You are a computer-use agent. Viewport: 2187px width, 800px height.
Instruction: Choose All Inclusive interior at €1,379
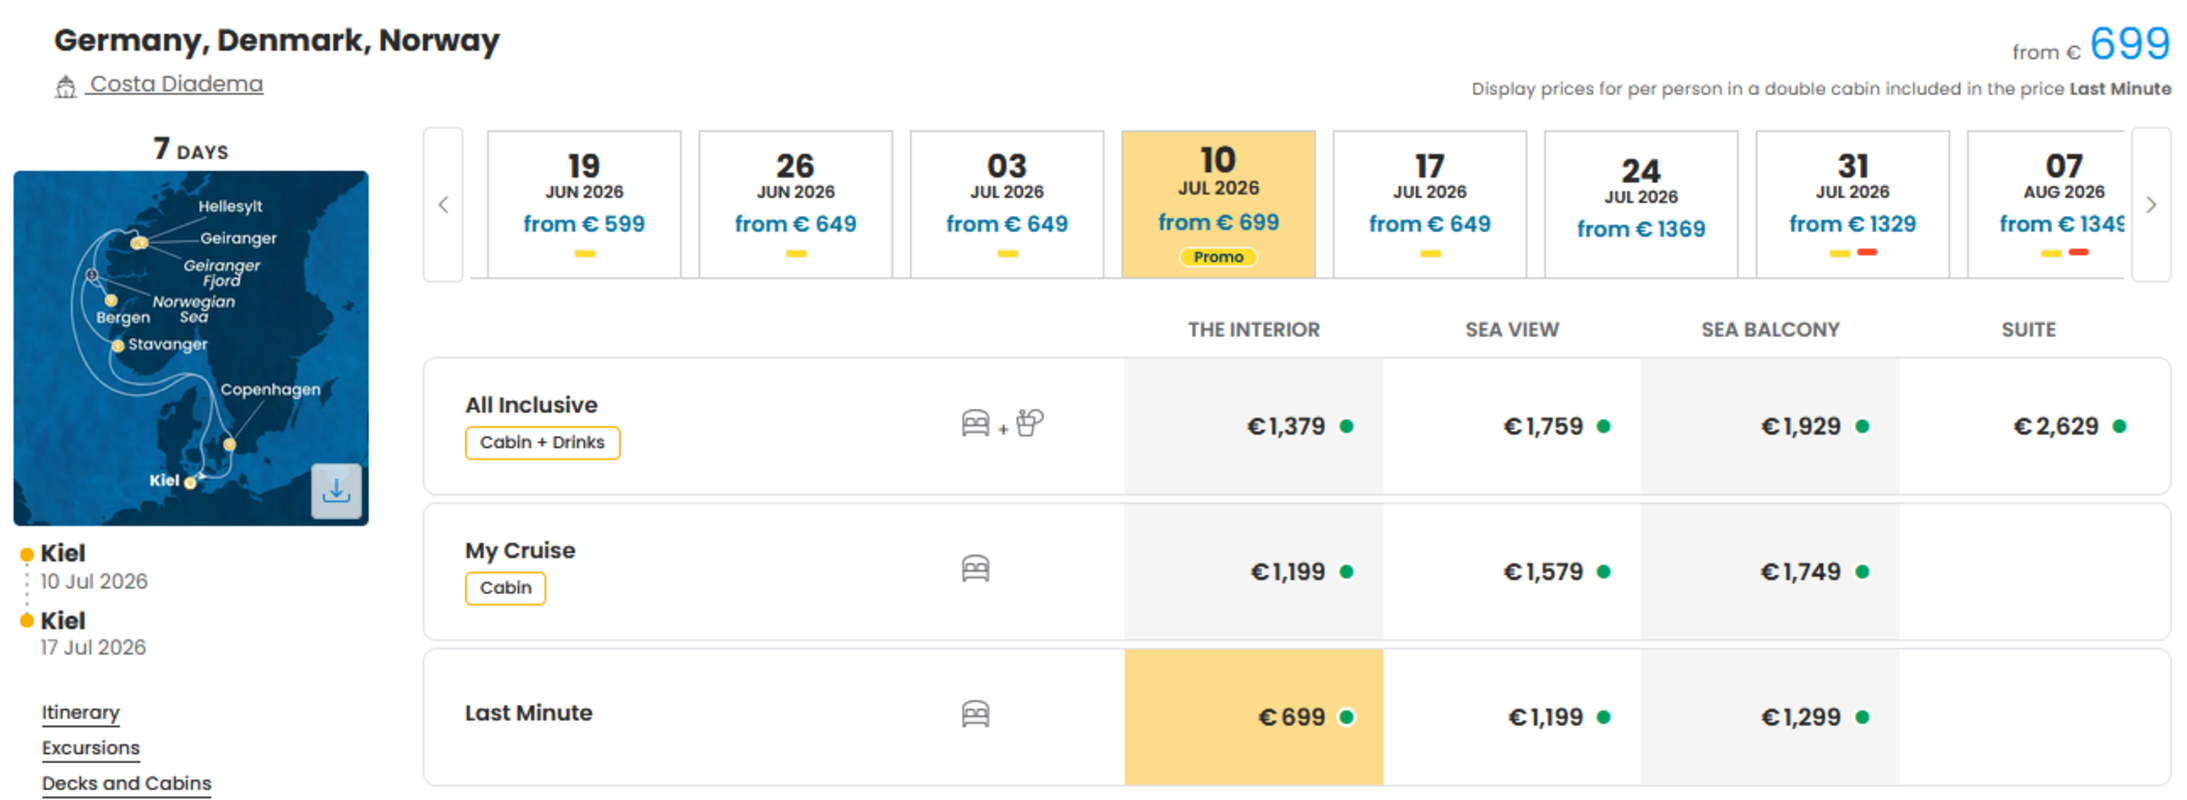(1254, 427)
